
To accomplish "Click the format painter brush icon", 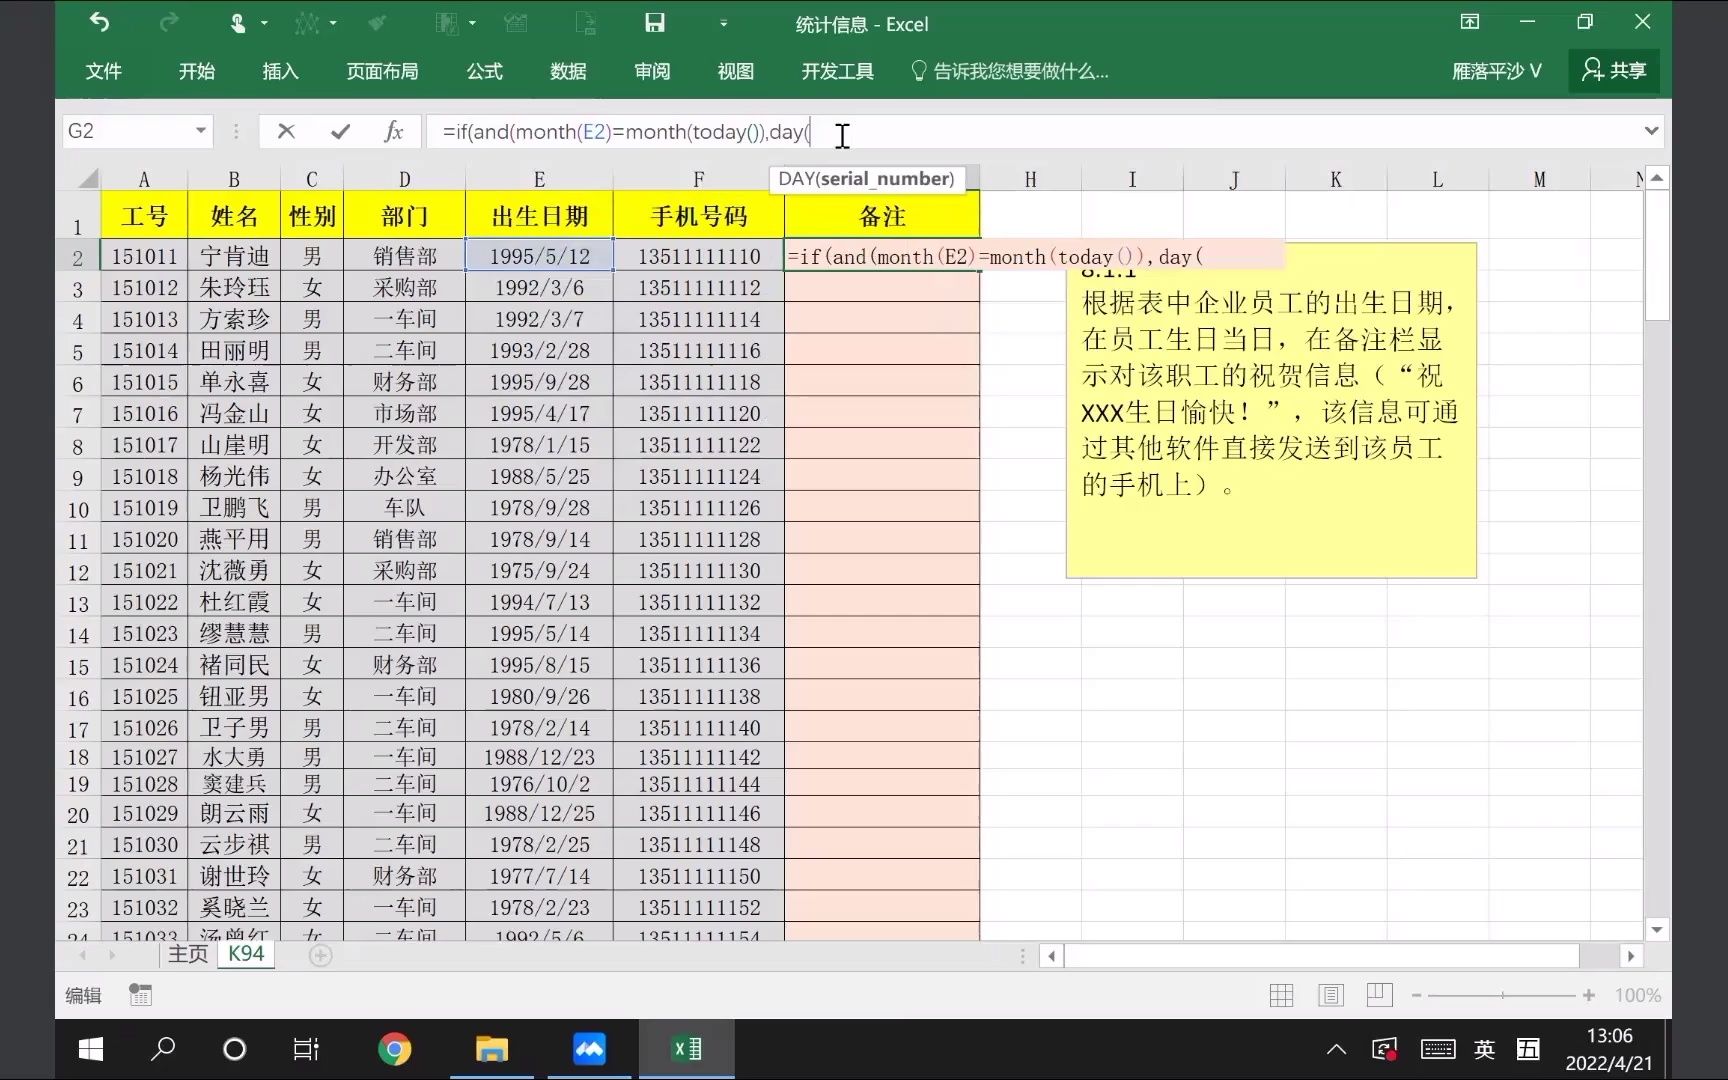I will (377, 22).
